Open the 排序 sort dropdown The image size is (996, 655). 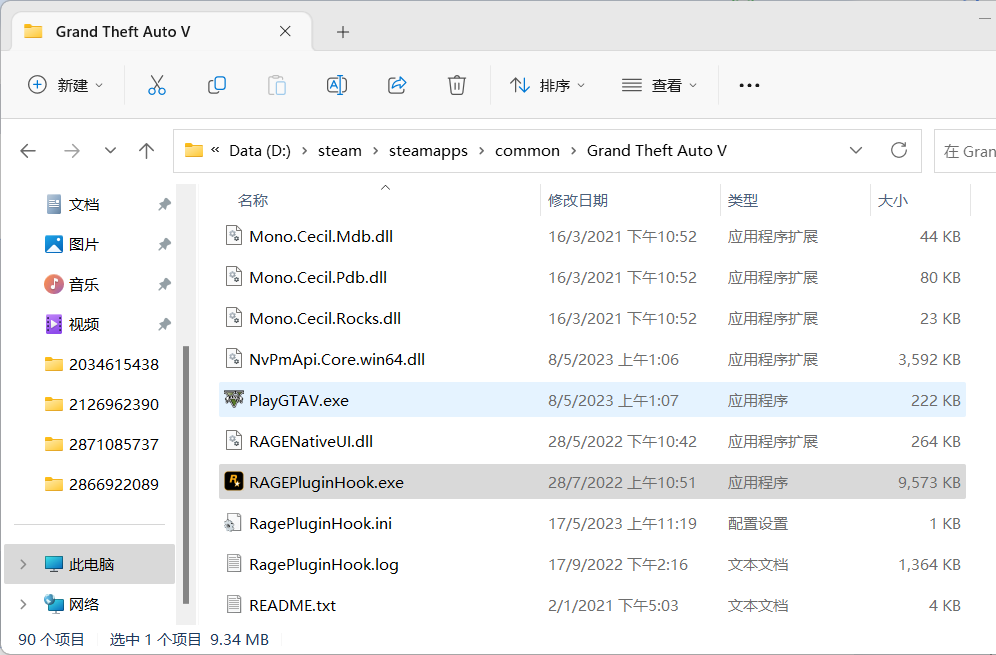tap(548, 85)
